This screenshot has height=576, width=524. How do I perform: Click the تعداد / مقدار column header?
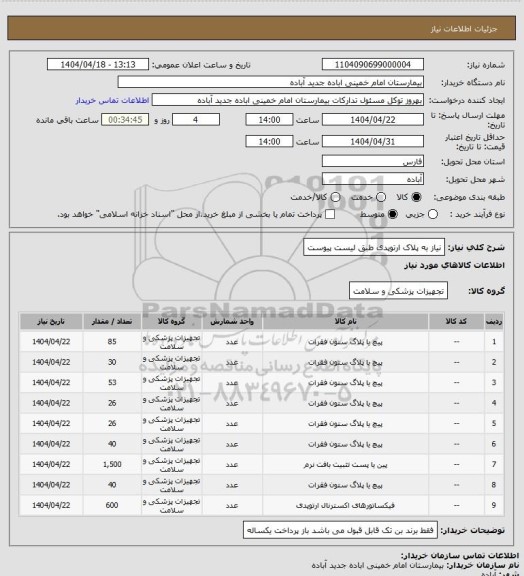point(112,321)
